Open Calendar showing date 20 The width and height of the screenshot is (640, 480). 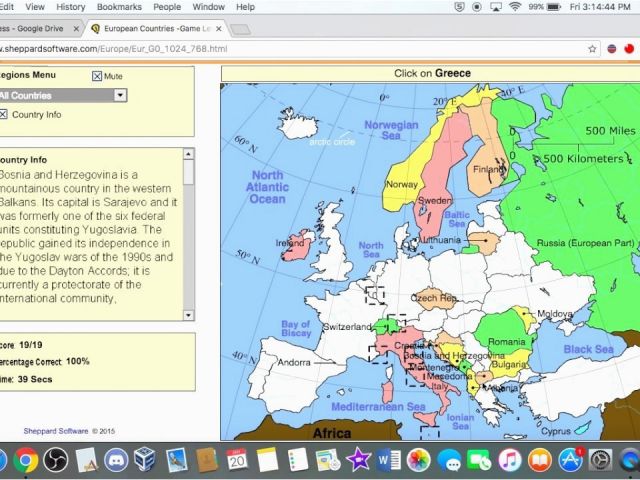click(x=237, y=460)
